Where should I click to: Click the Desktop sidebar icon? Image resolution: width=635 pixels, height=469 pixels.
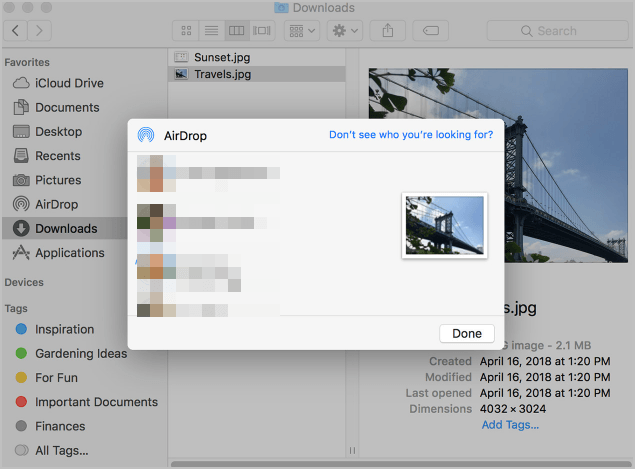[x=21, y=132]
